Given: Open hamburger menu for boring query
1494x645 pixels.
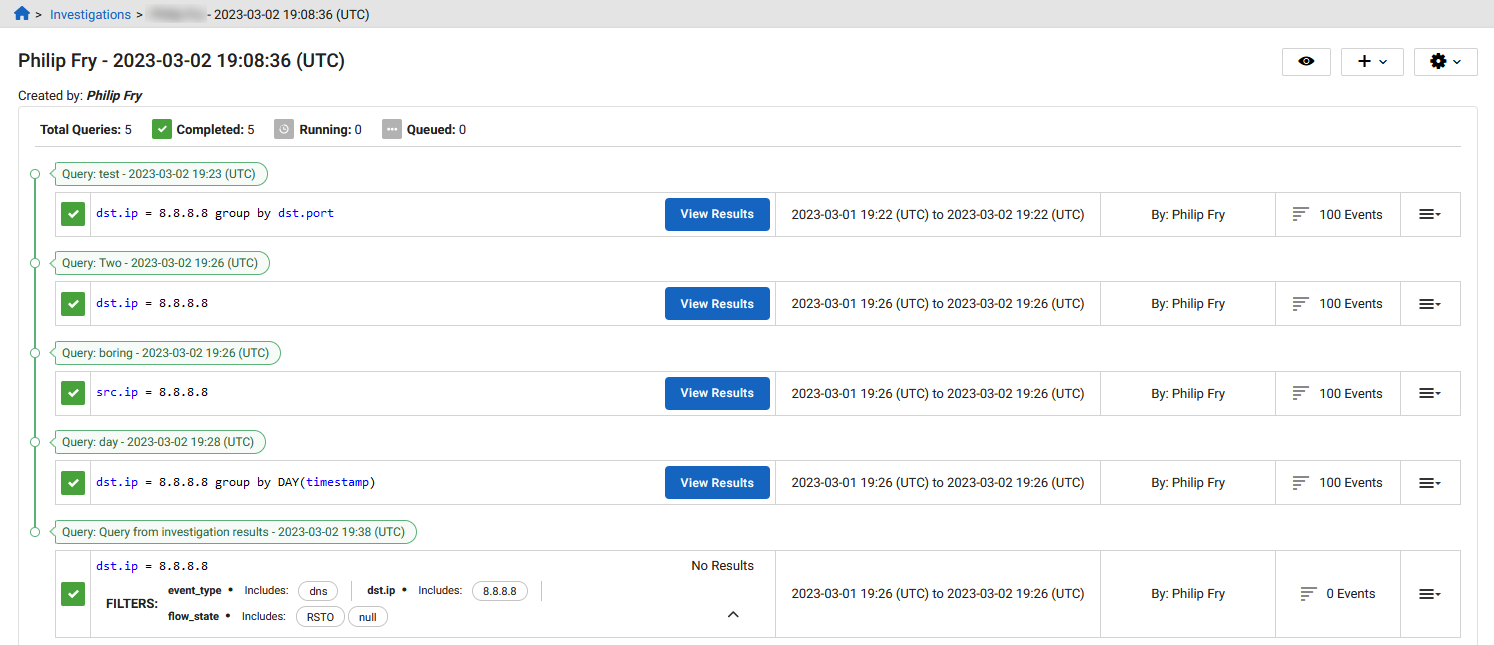Looking at the screenshot, I should coord(1430,393).
